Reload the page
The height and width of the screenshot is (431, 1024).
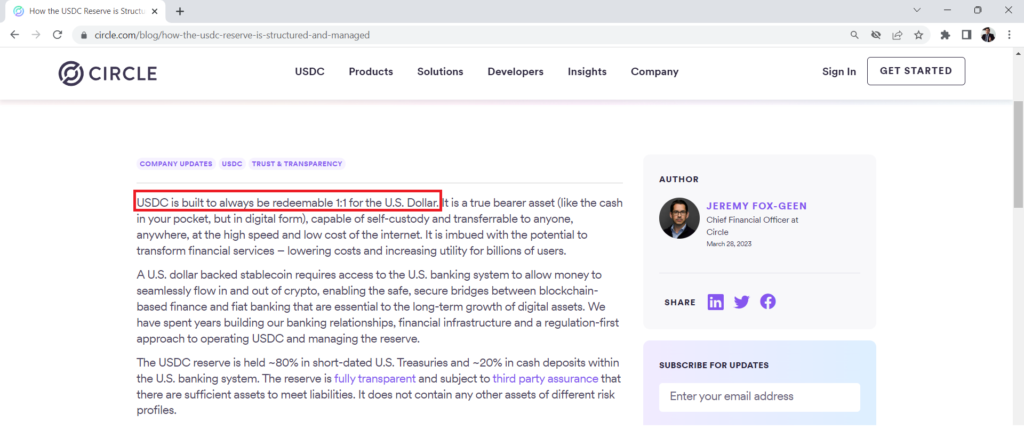point(59,34)
